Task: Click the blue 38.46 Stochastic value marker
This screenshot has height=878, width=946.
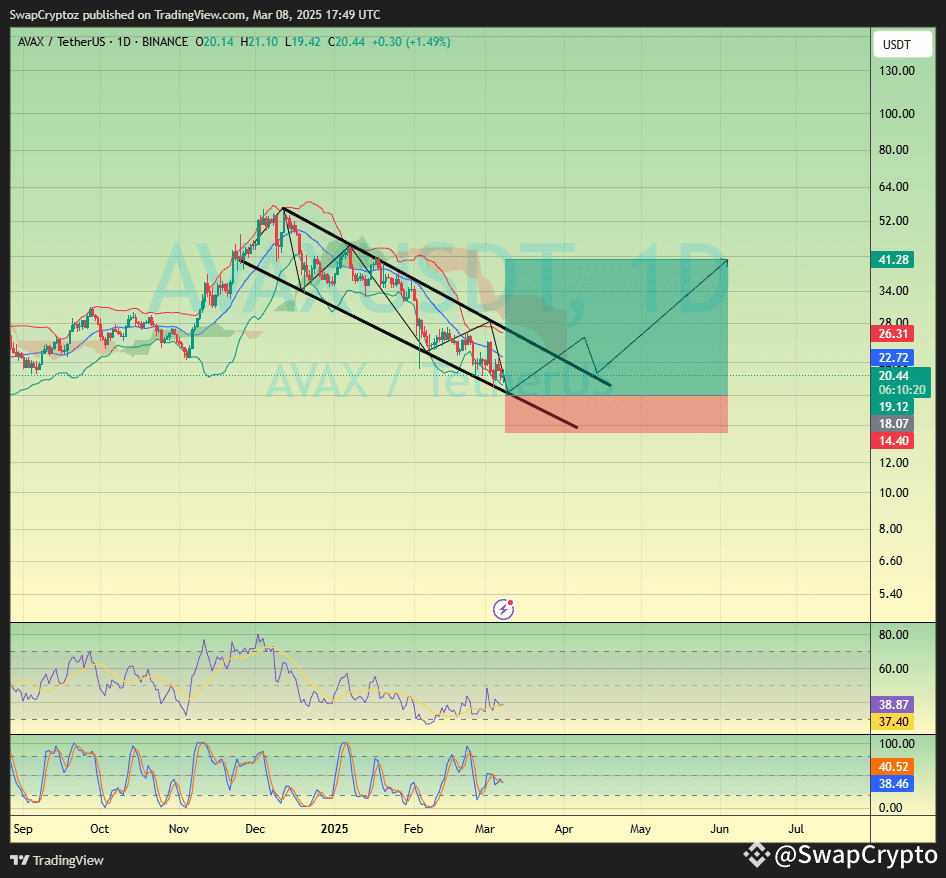Action: (x=892, y=784)
